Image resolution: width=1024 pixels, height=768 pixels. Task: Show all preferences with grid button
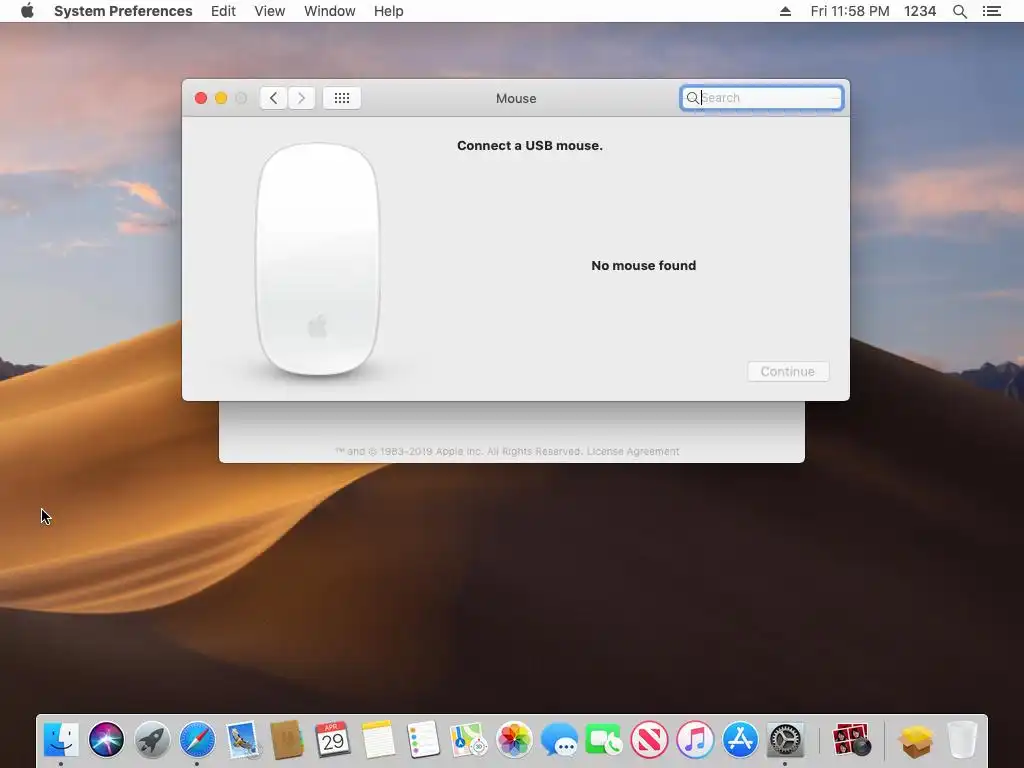pyautogui.click(x=342, y=98)
